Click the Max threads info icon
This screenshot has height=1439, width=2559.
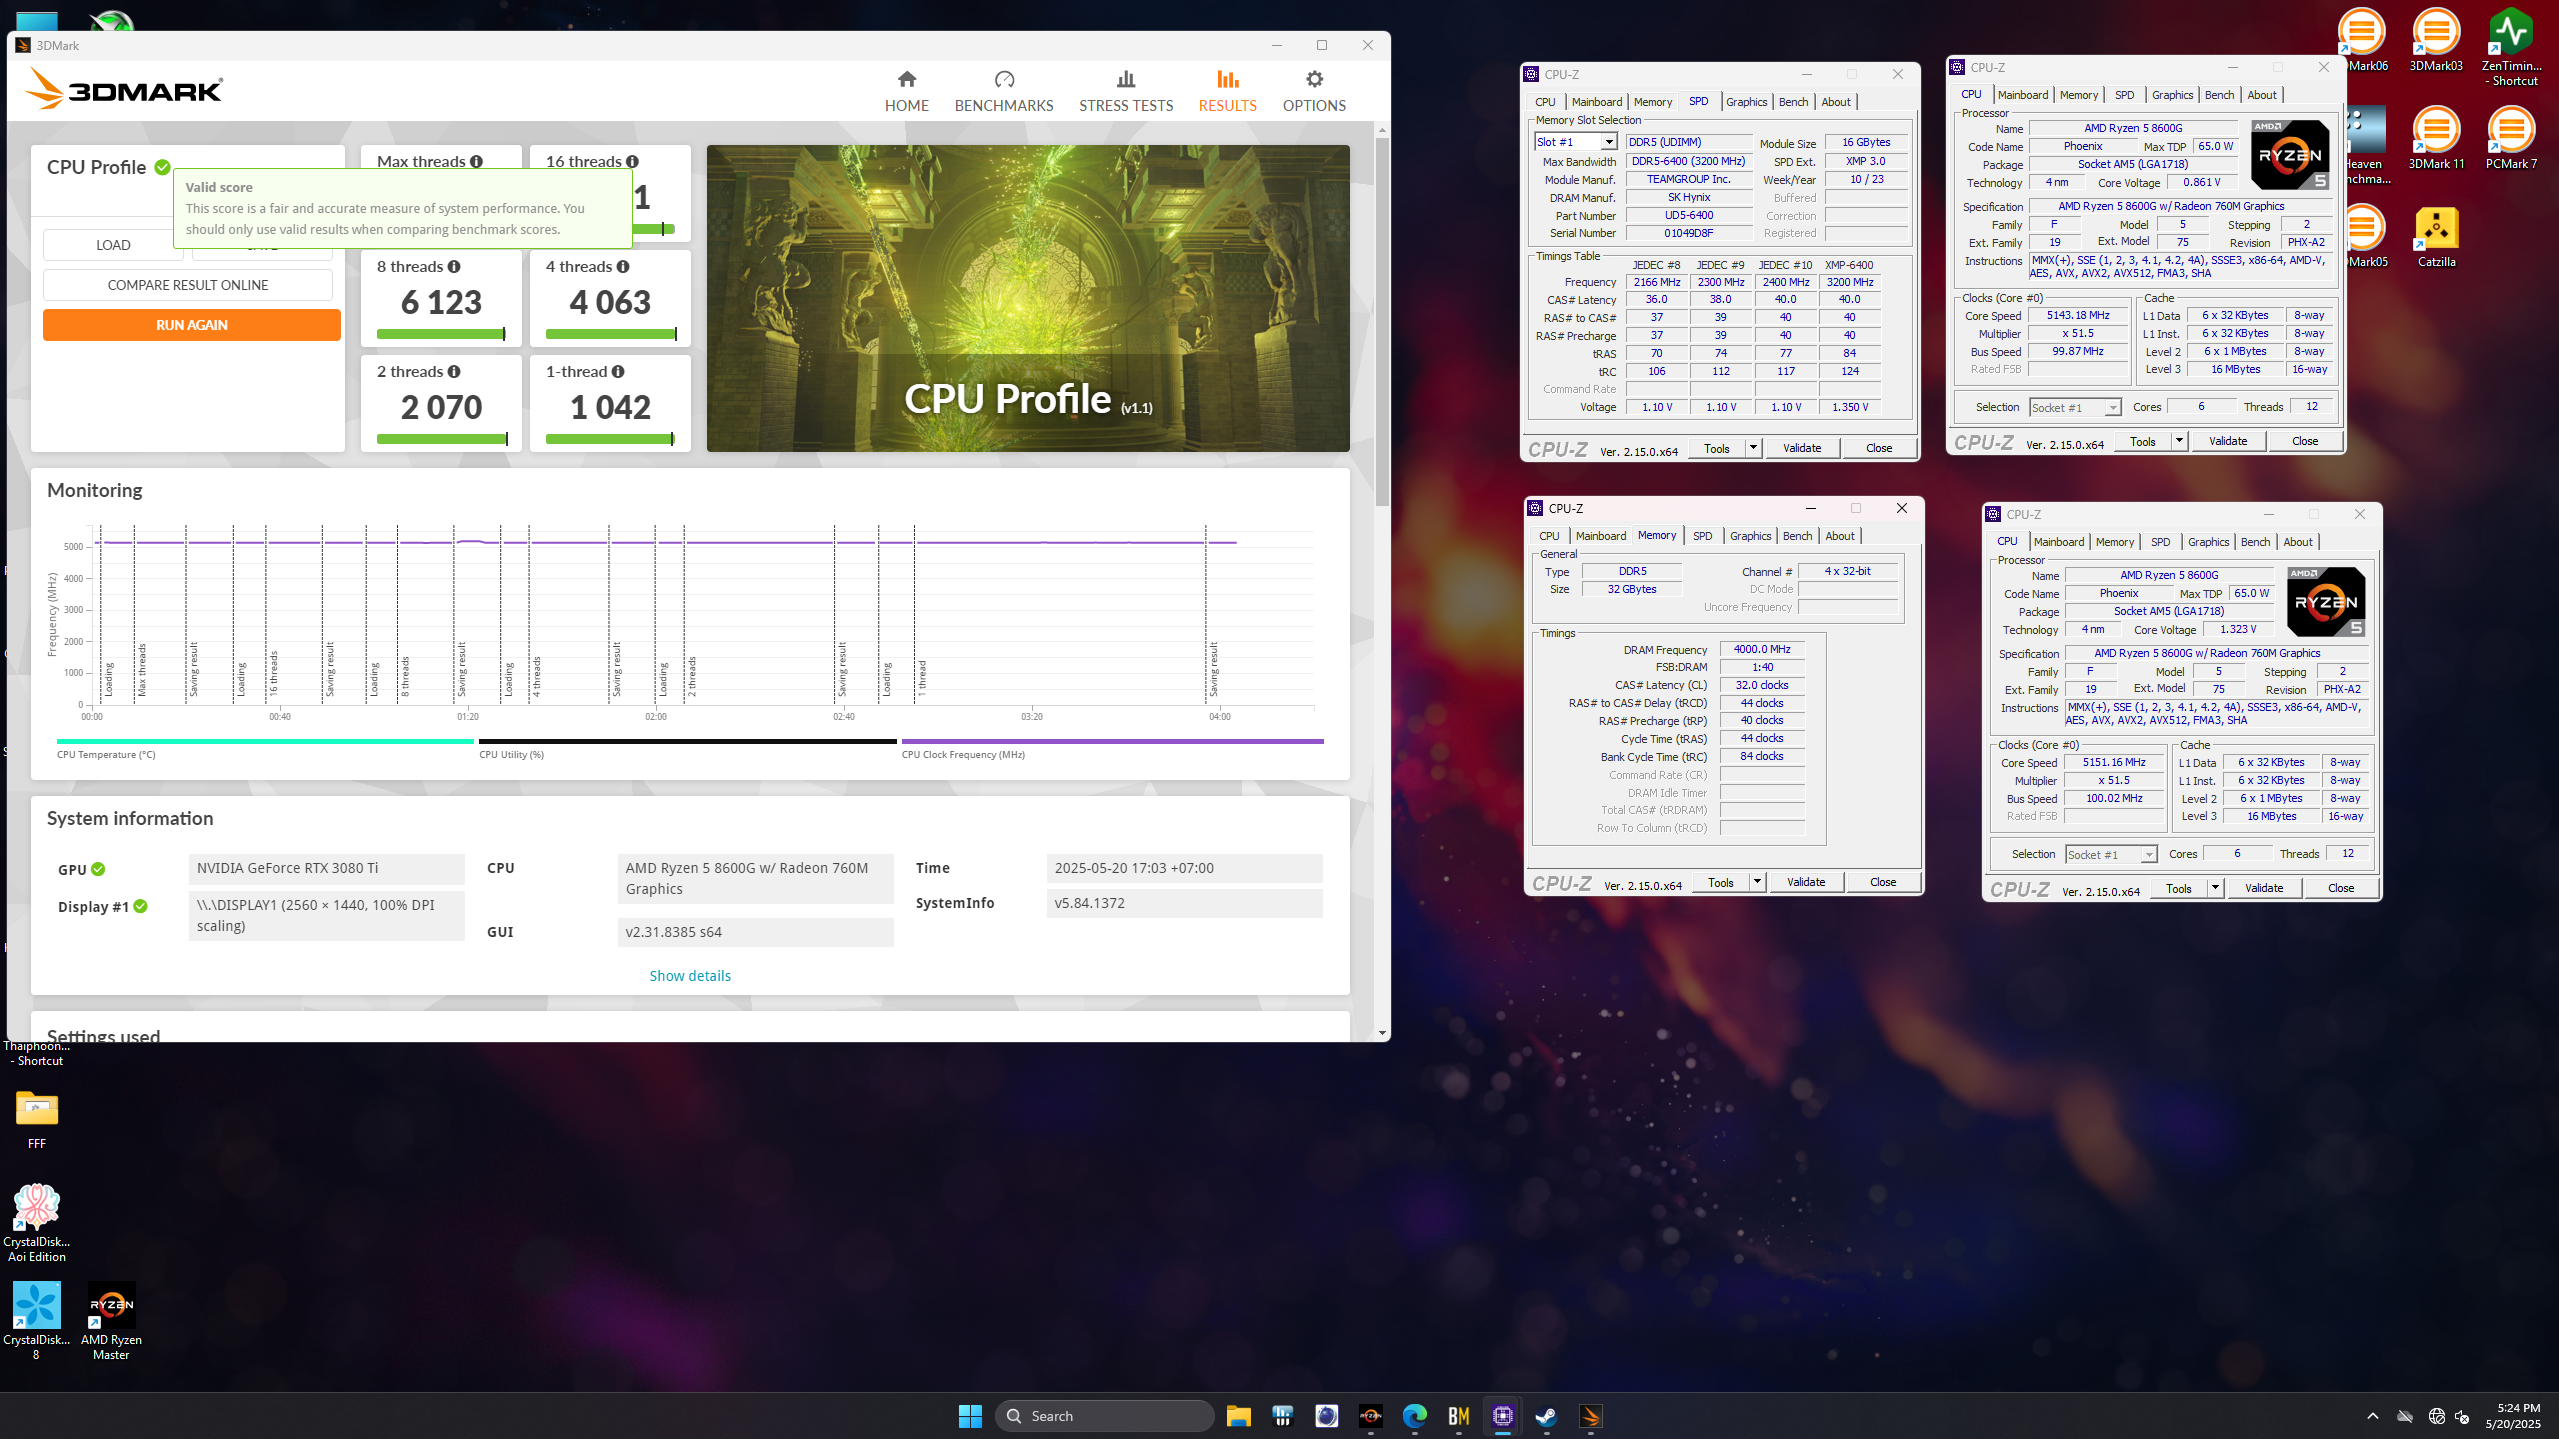click(x=476, y=161)
